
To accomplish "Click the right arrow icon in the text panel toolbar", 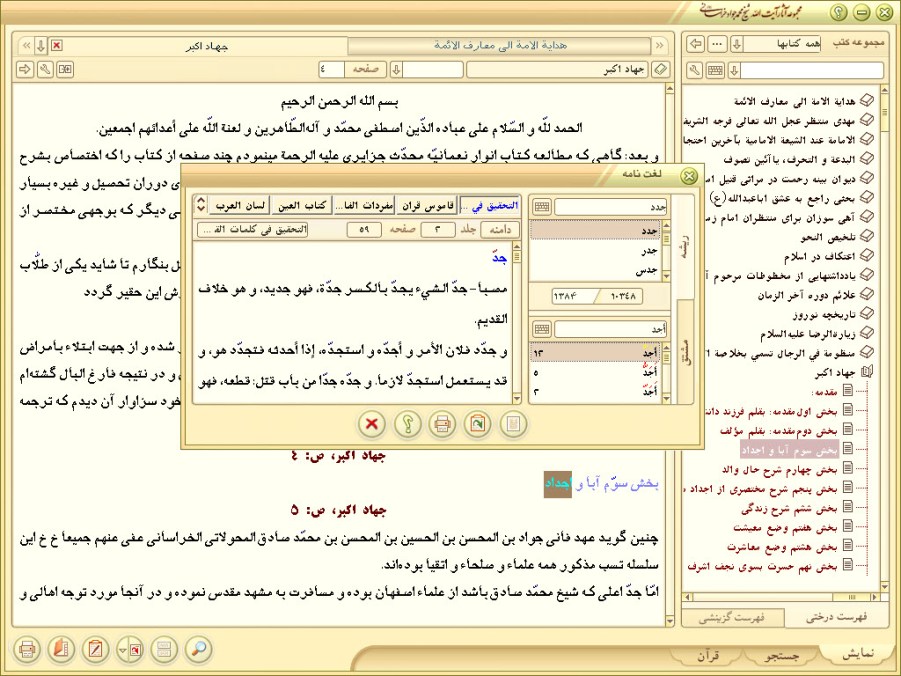I will (25, 70).
